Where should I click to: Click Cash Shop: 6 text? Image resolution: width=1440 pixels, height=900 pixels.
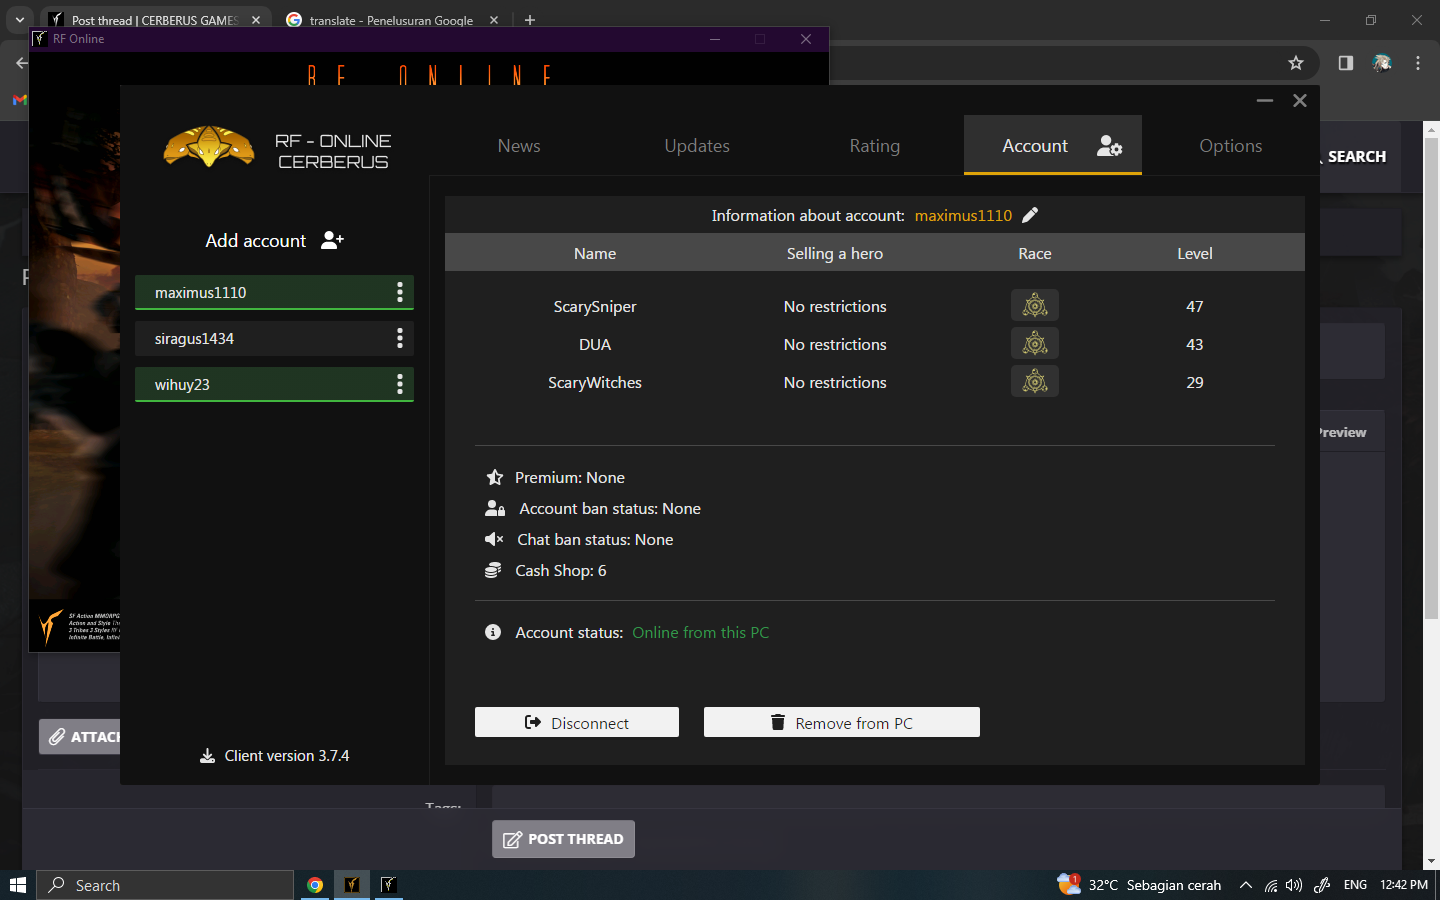pos(561,571)
